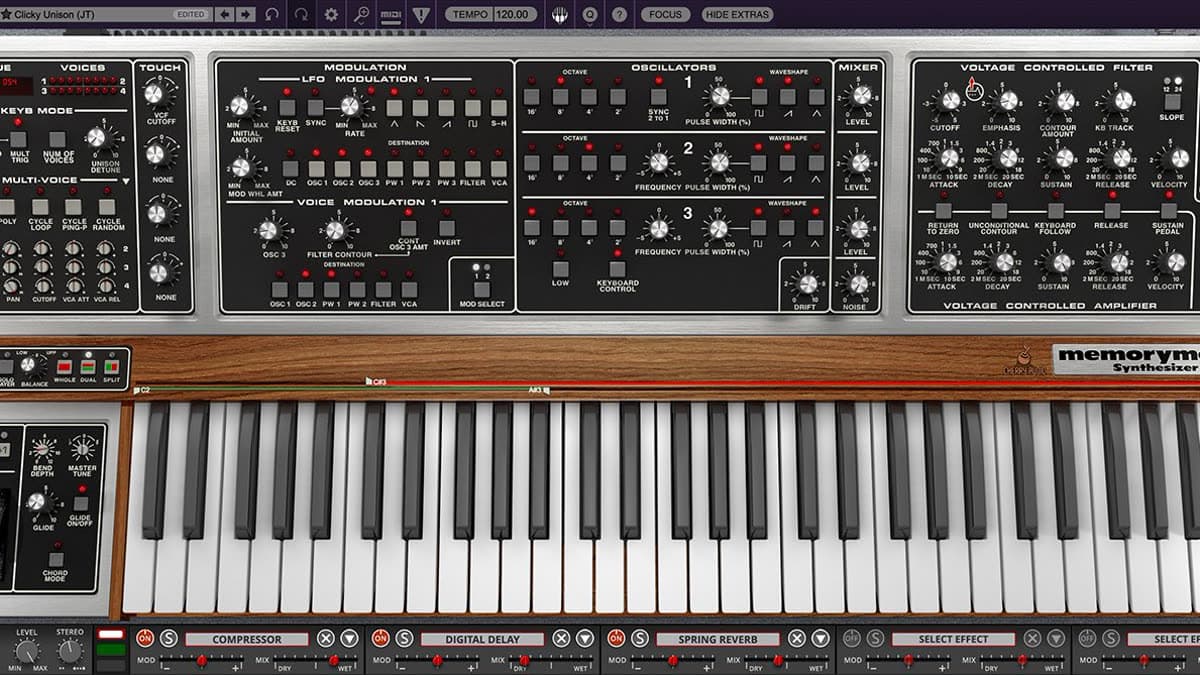Toggle oscillator SYNC 2 TO 1 button
This screenshot has height=675, width=1200.
point(659,97)
